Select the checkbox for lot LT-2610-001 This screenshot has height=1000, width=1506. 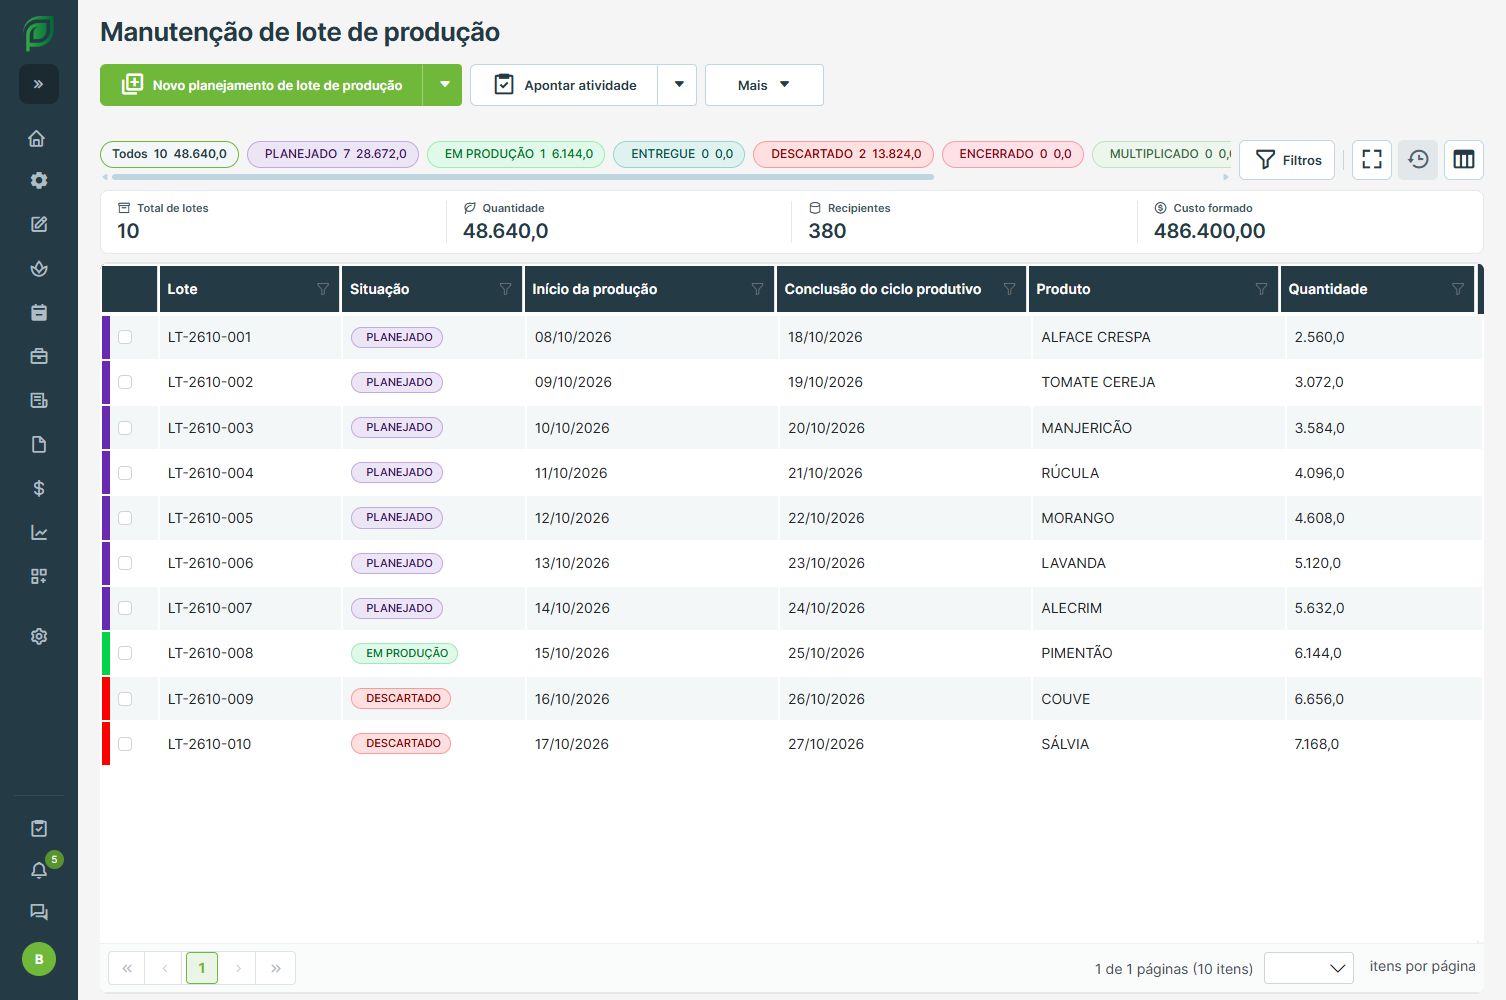[x=125, y=337]
